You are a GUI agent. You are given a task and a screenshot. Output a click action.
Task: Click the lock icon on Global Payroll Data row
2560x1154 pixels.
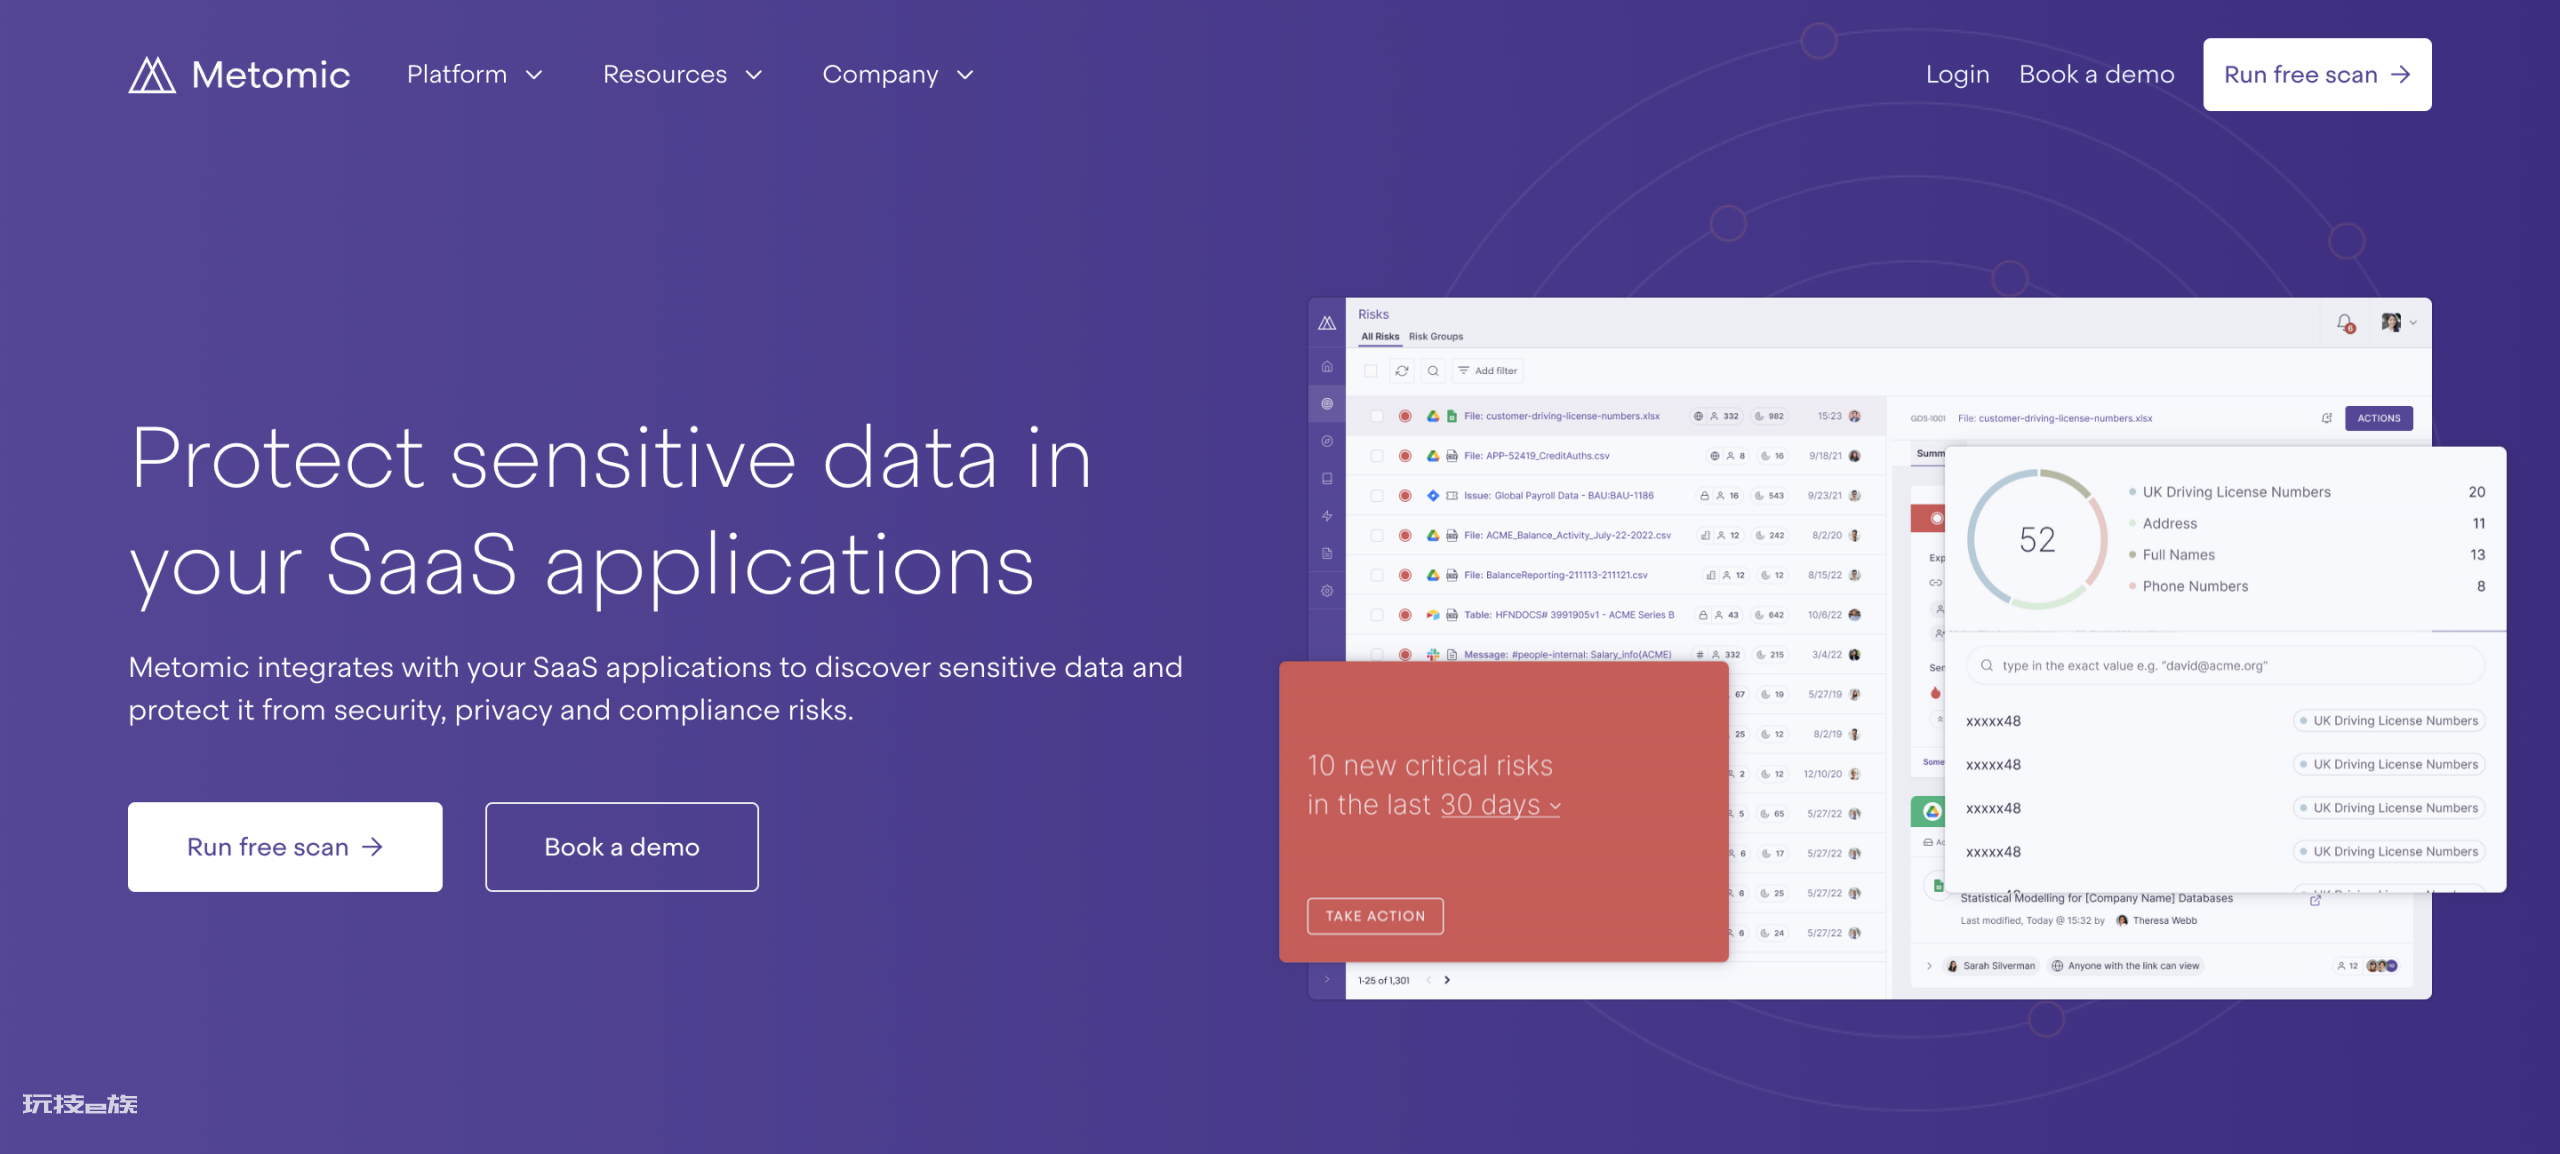(1704, 496)
